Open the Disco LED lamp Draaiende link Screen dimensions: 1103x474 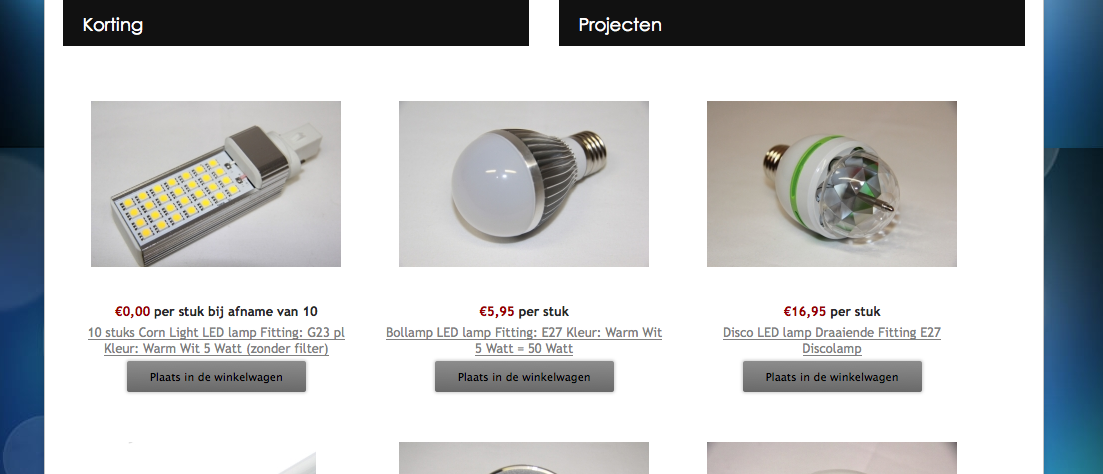coord(831,340)
